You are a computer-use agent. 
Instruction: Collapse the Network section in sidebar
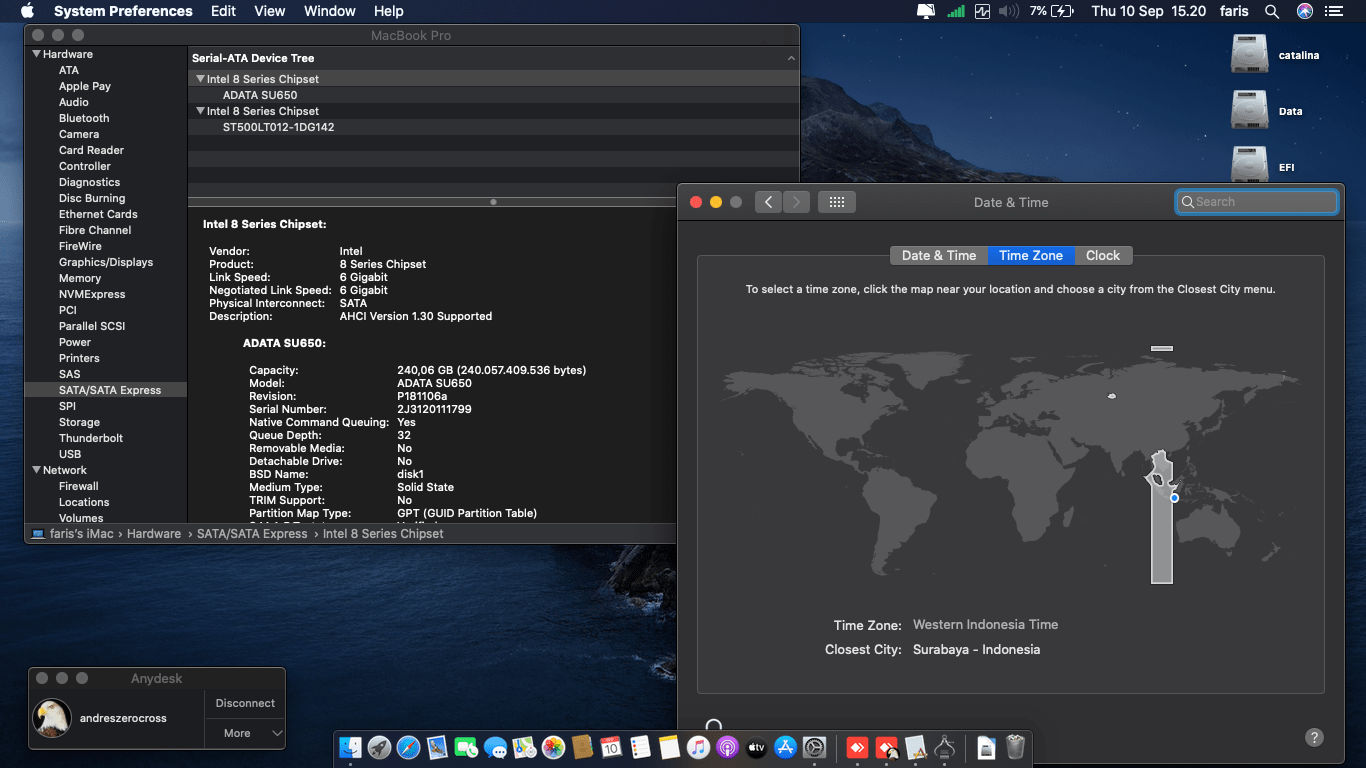[x=37, y=470]
